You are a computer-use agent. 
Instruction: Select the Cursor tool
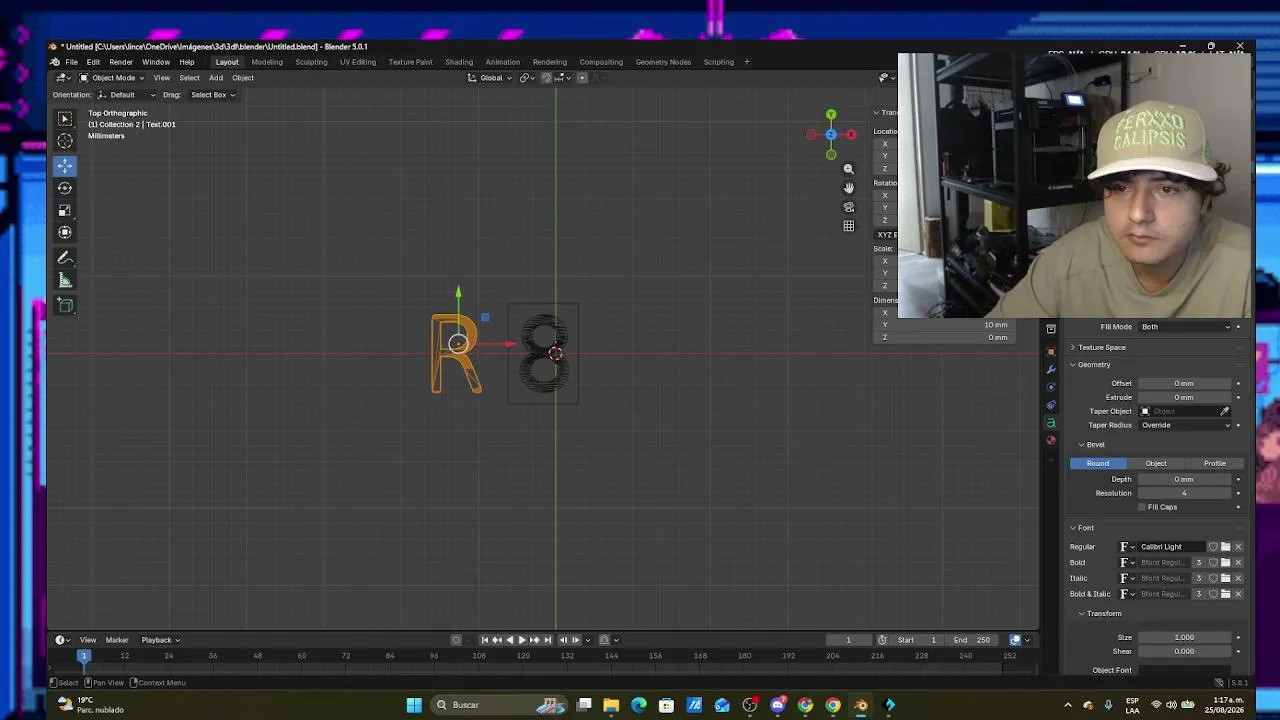(x=65, y=141)
